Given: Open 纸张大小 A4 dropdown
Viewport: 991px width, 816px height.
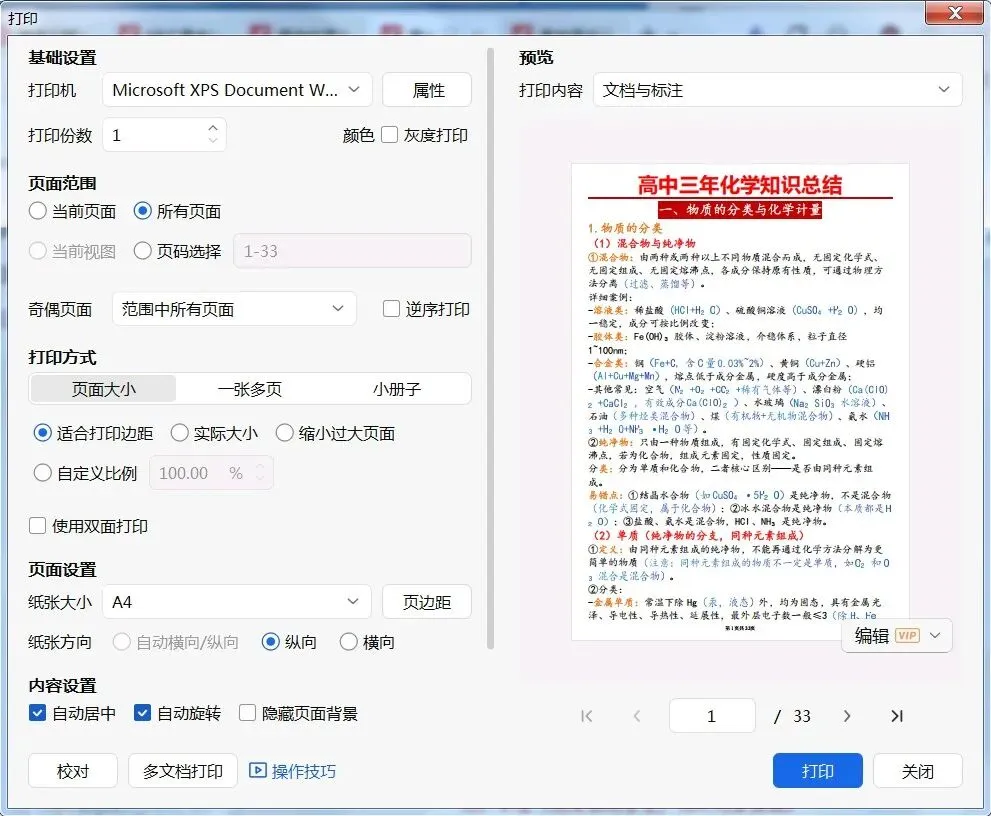Looking at the screenshot, I should click(x=237, y=602).
